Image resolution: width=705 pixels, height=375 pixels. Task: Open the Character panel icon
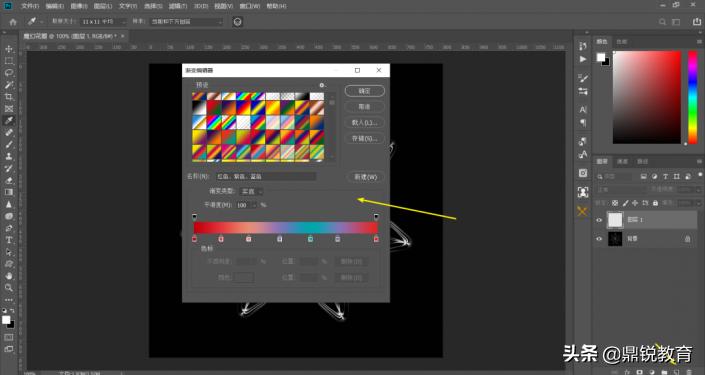[x=583, y=110]
